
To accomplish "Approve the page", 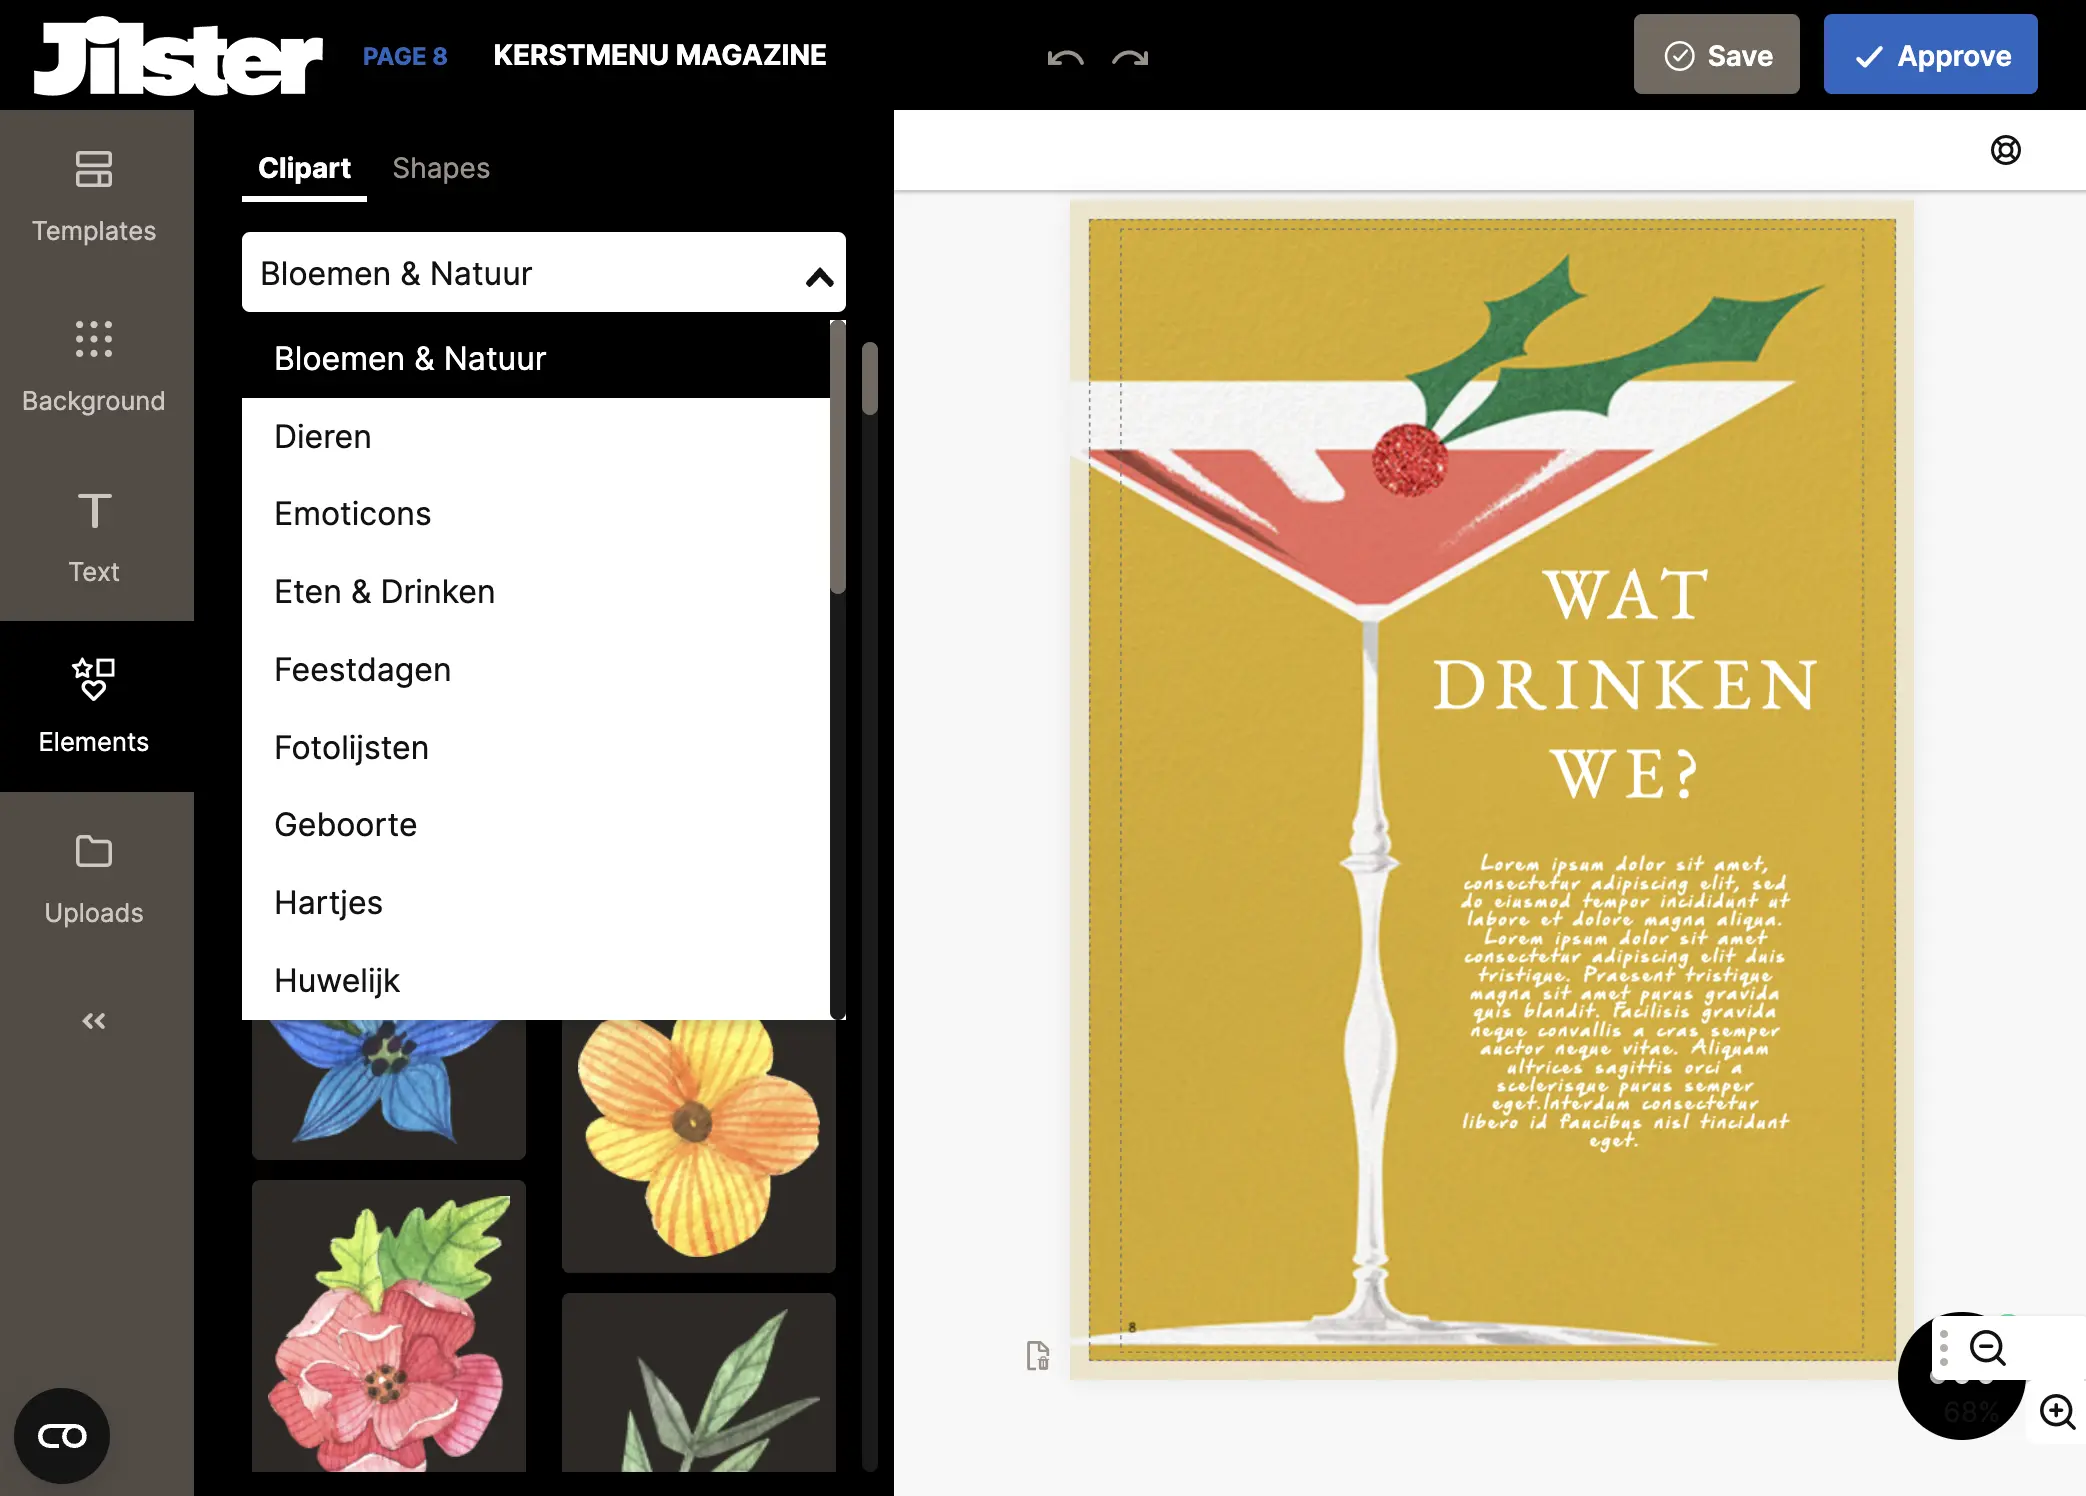I will click(1930, 55).
